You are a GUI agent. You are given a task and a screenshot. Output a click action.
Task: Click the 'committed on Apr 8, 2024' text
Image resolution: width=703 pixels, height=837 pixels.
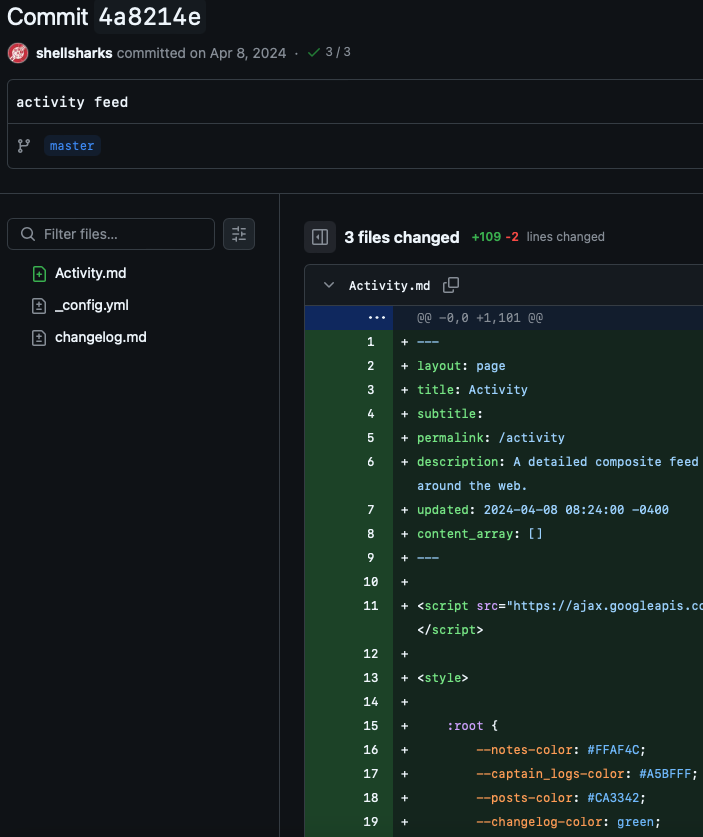(x=201, y=53)
